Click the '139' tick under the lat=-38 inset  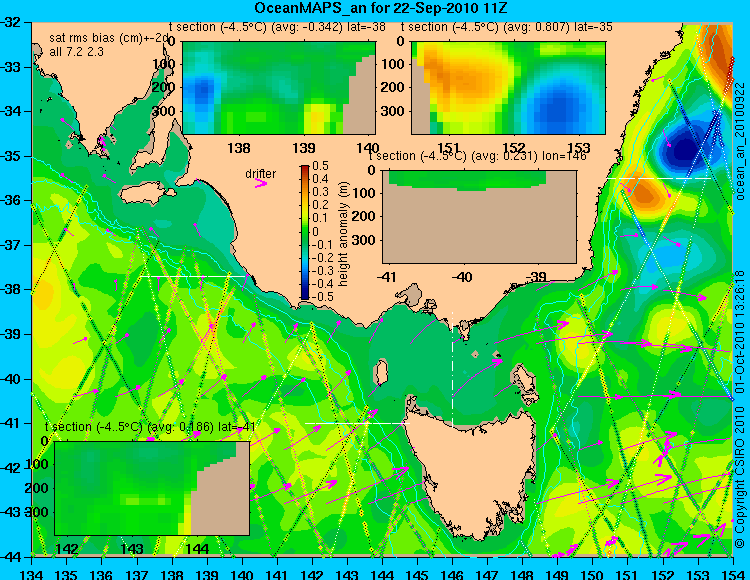click(303, 148)
